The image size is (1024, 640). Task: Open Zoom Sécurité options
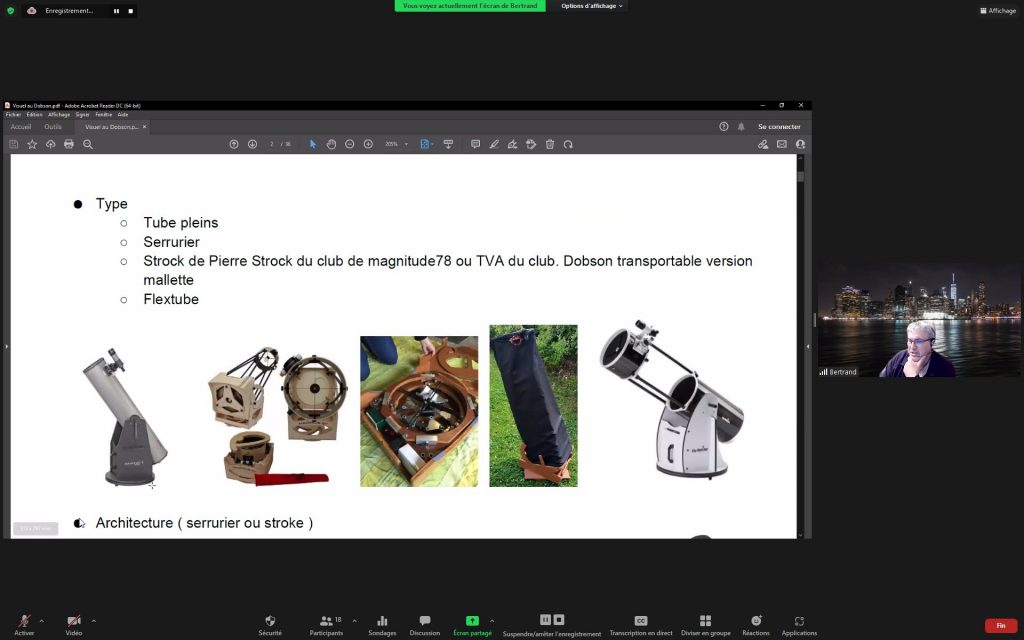pos(270,625)
